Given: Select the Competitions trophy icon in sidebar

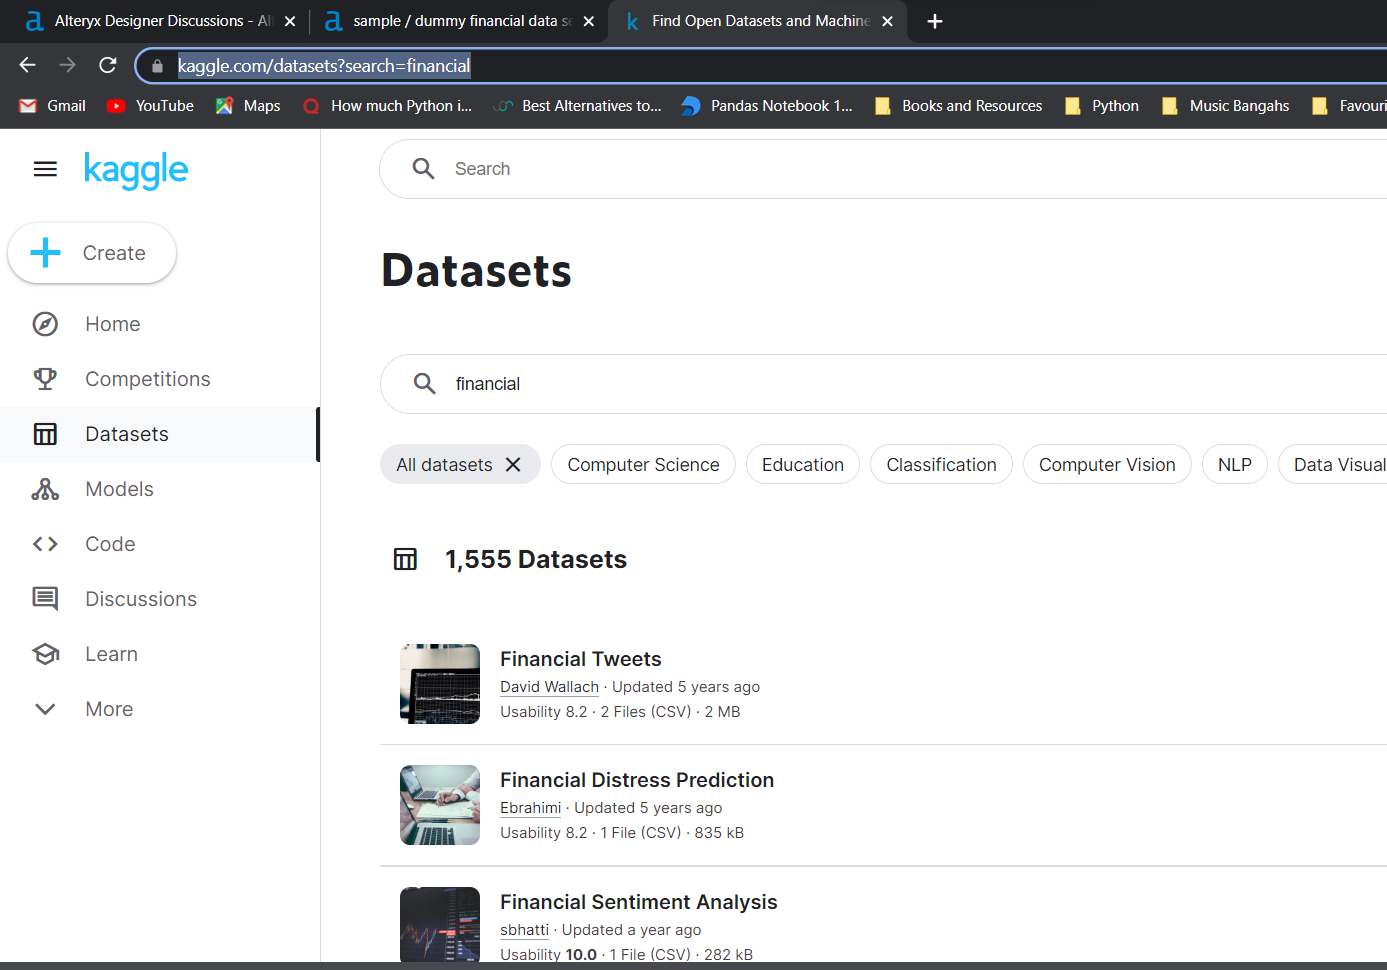Looking at the screenshot, I should pos(45,379).
